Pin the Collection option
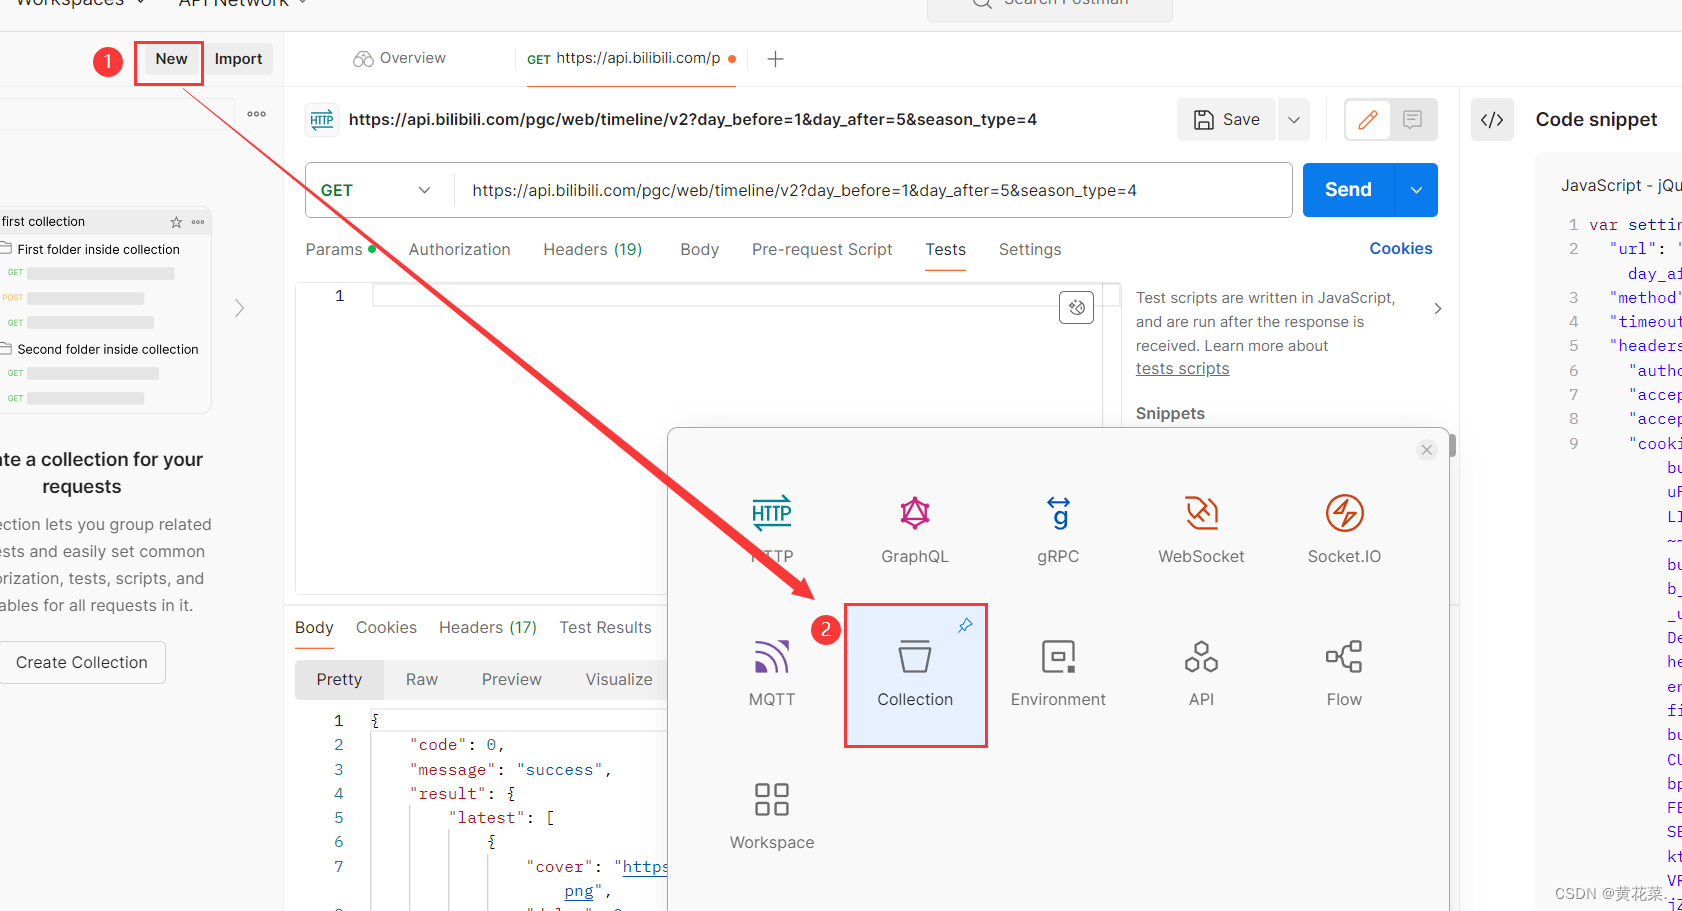This screenshot has width=1682, height=911. 965,625
